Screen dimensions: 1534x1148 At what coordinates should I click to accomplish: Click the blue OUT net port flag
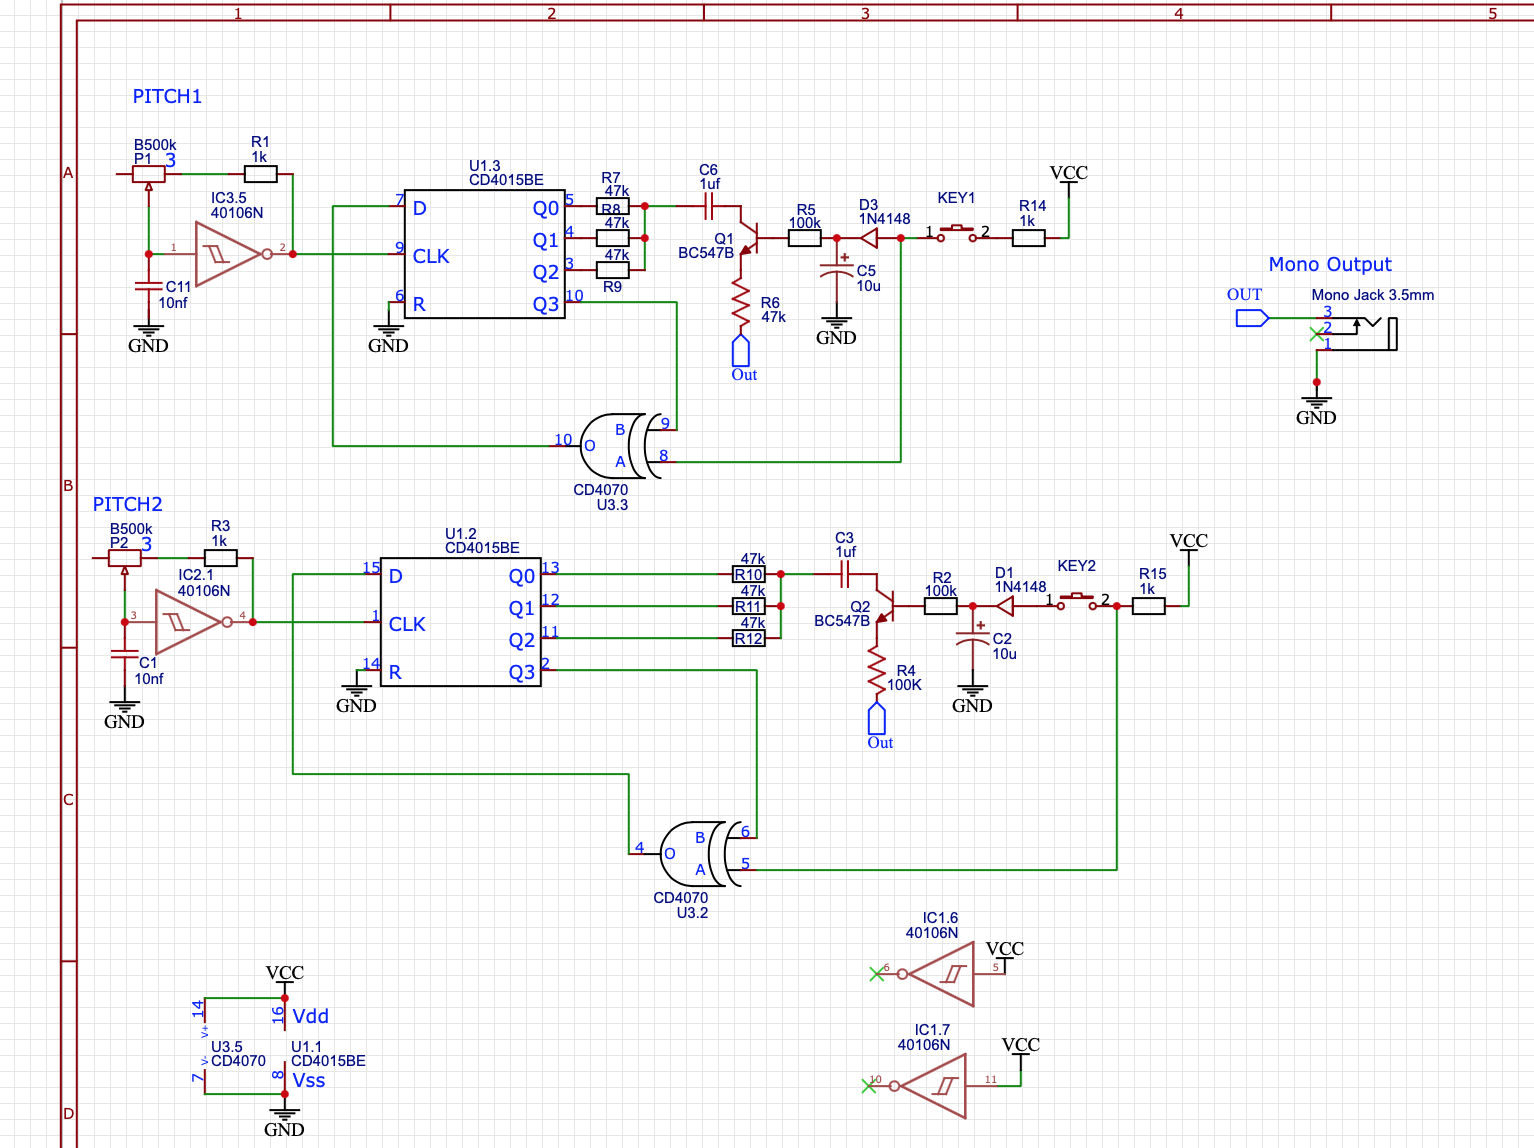pyautogui.click(x=1251, y=318)
